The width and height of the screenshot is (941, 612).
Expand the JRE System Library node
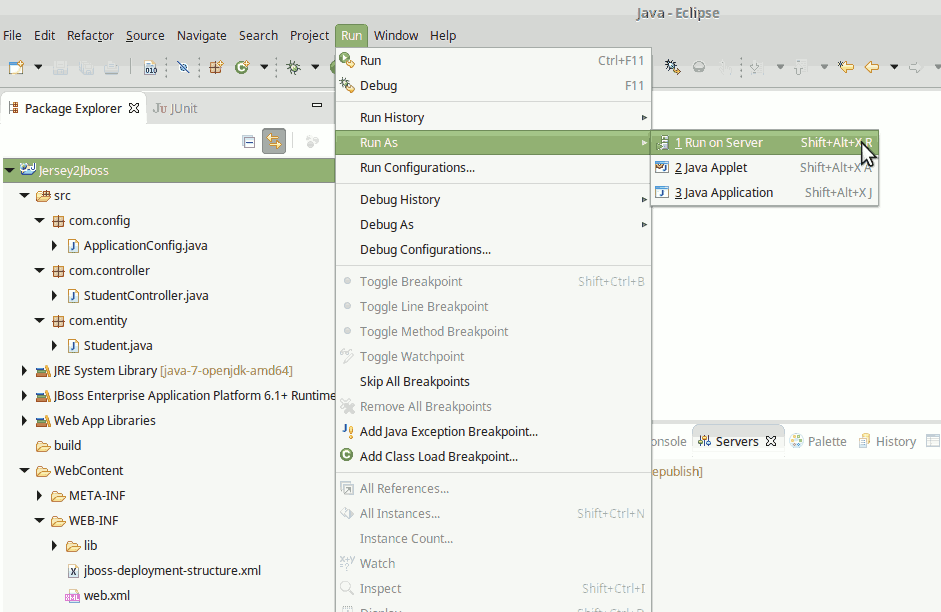tap(24, 371)
